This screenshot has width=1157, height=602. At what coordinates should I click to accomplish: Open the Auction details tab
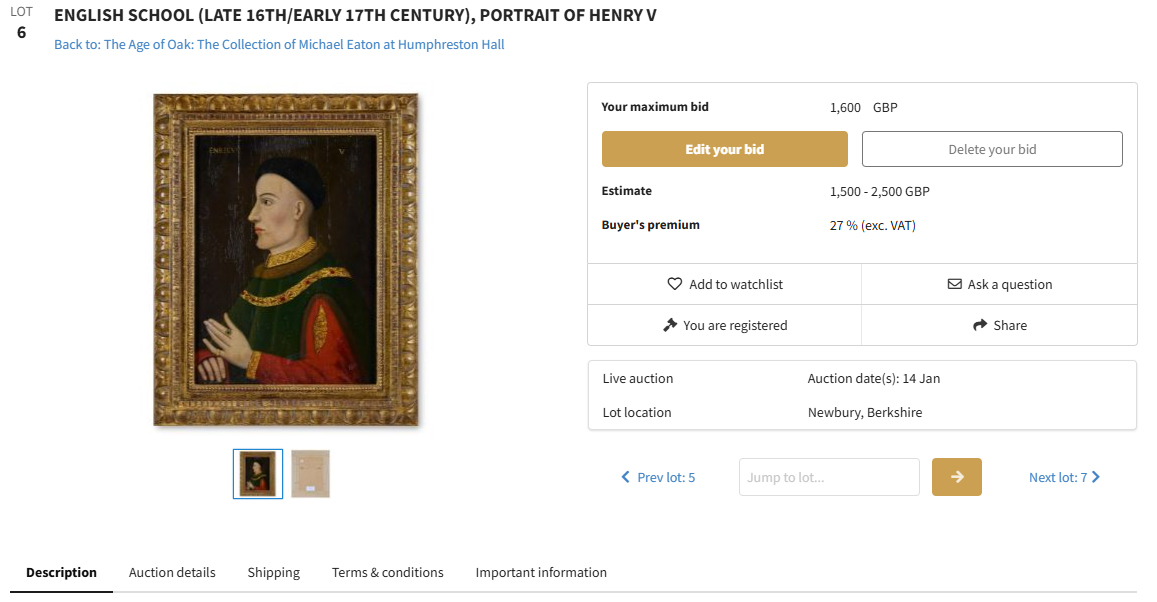point(172,572)
